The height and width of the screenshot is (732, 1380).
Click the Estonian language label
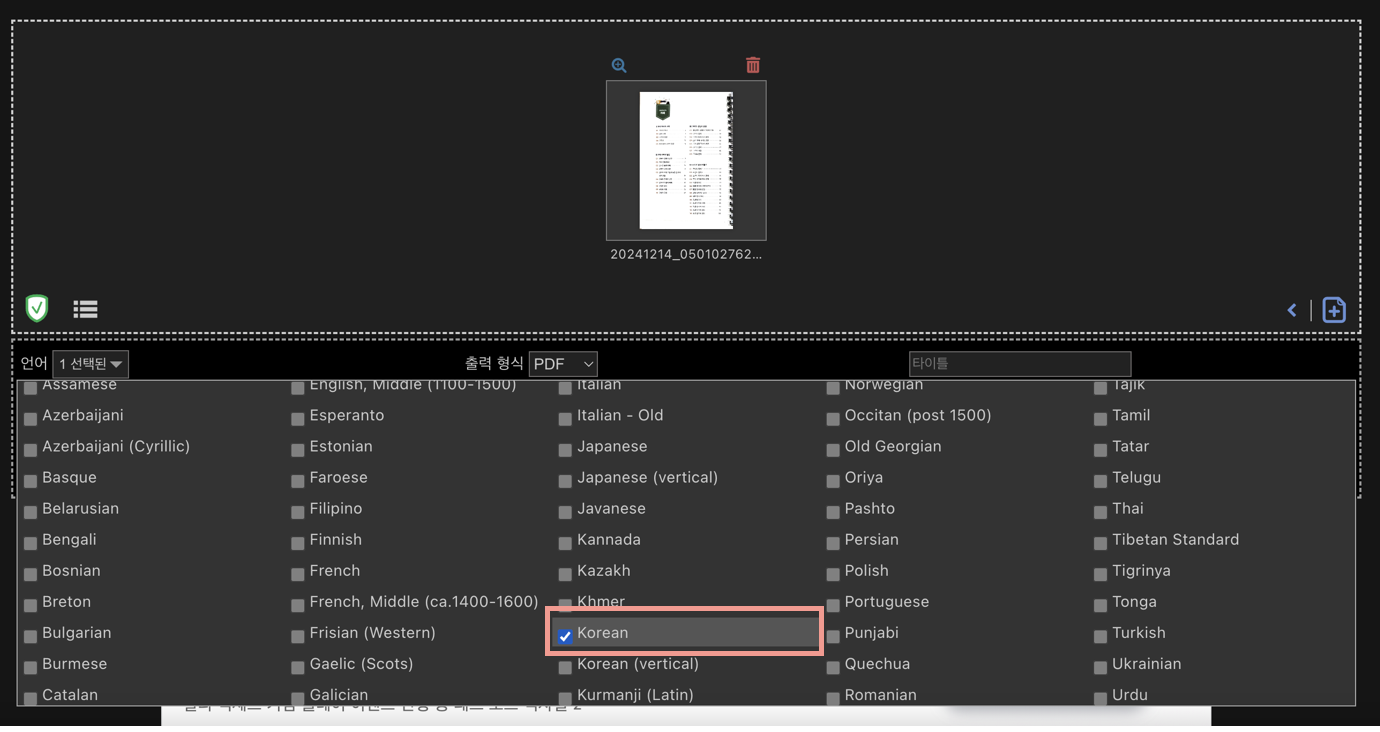341,446
